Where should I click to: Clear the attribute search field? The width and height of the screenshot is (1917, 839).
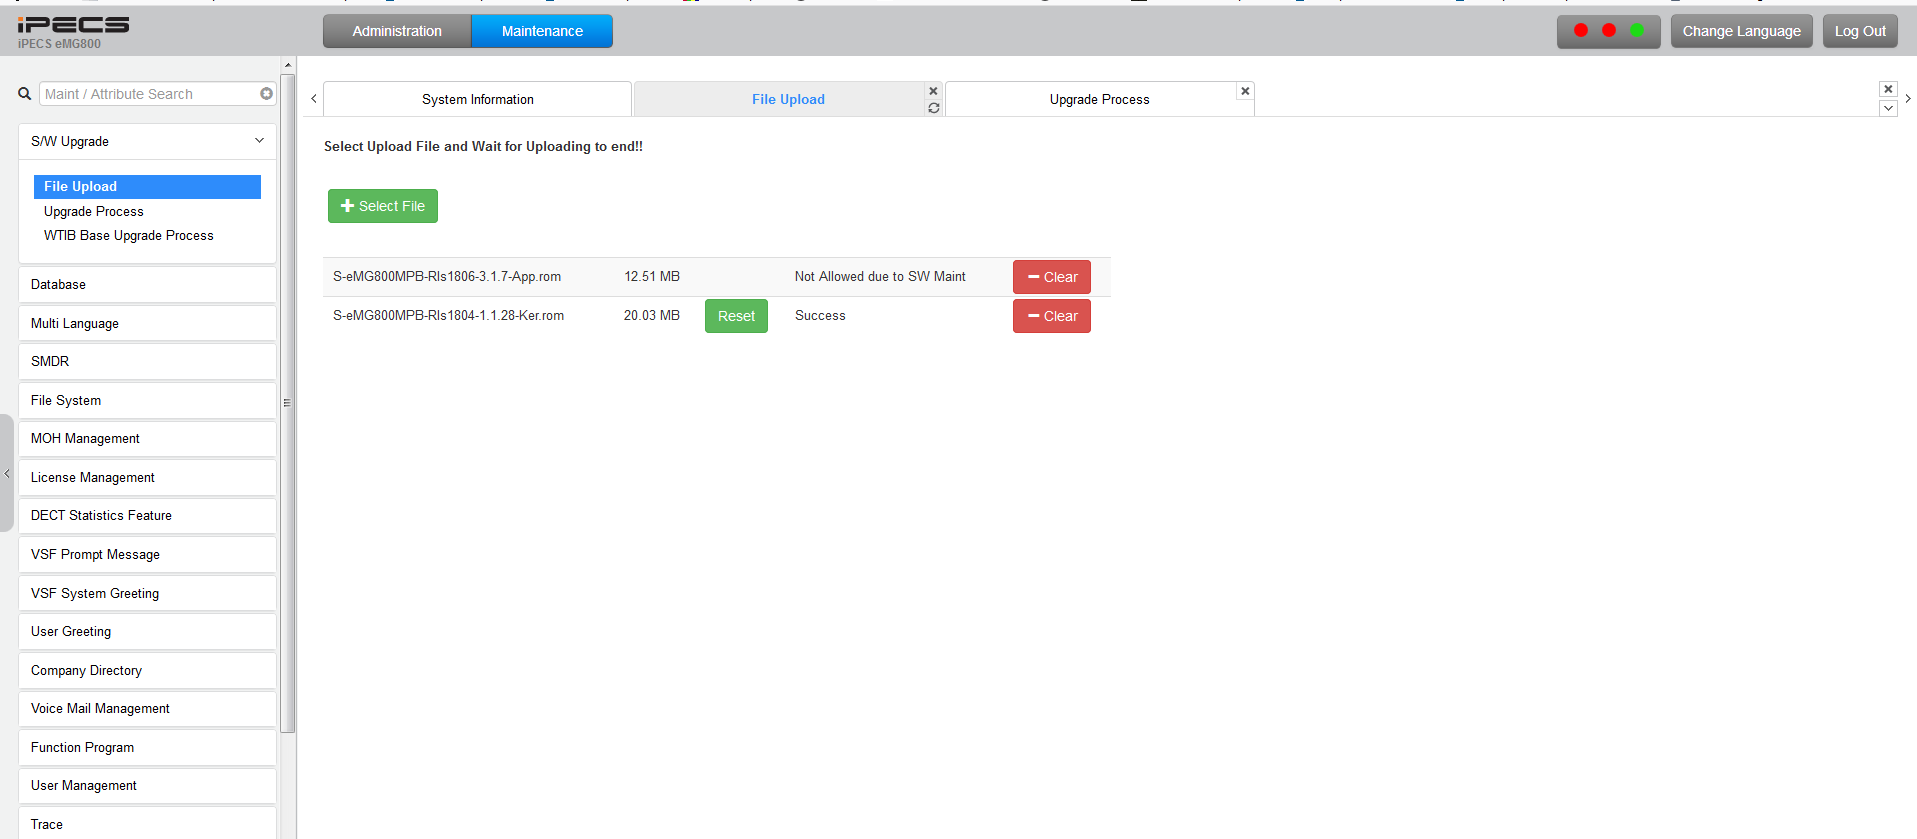coord(266,94)
